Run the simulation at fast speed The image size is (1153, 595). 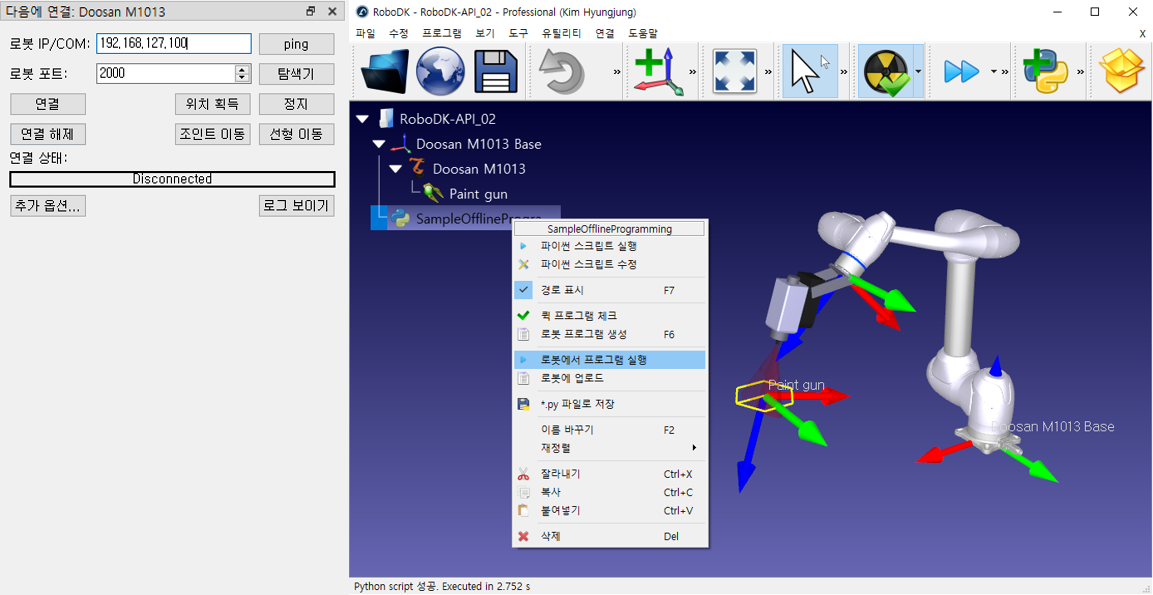coord(961,71)
